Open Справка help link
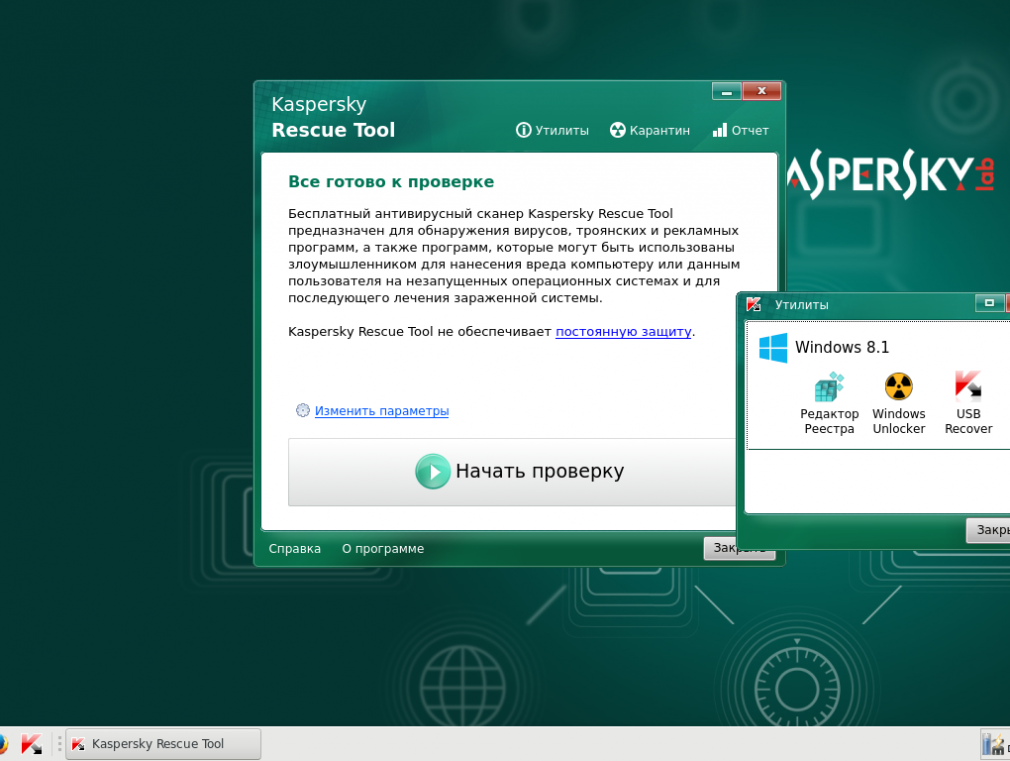The height and width of the screenshot is (761, 1010). pos(294,548)
